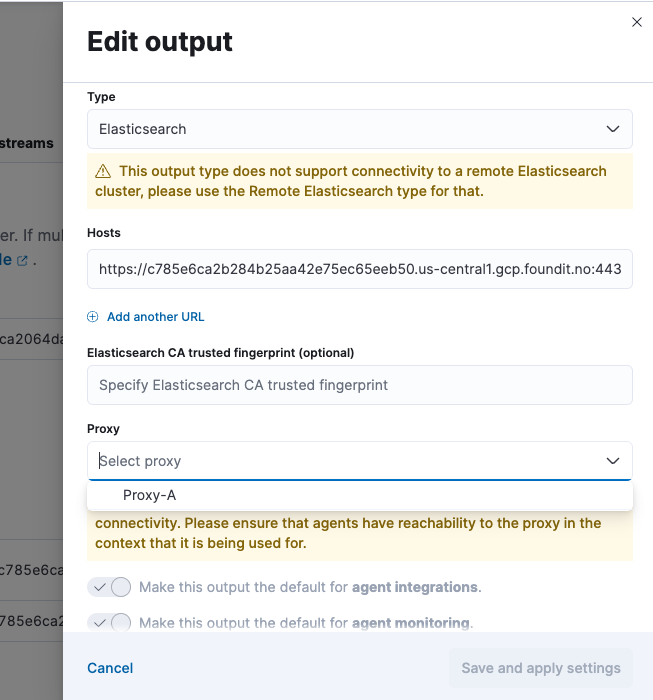Viewport: 653px width, 700px height.
Task: Click into the Select proxy search box
Action: (x=340, y=461)
